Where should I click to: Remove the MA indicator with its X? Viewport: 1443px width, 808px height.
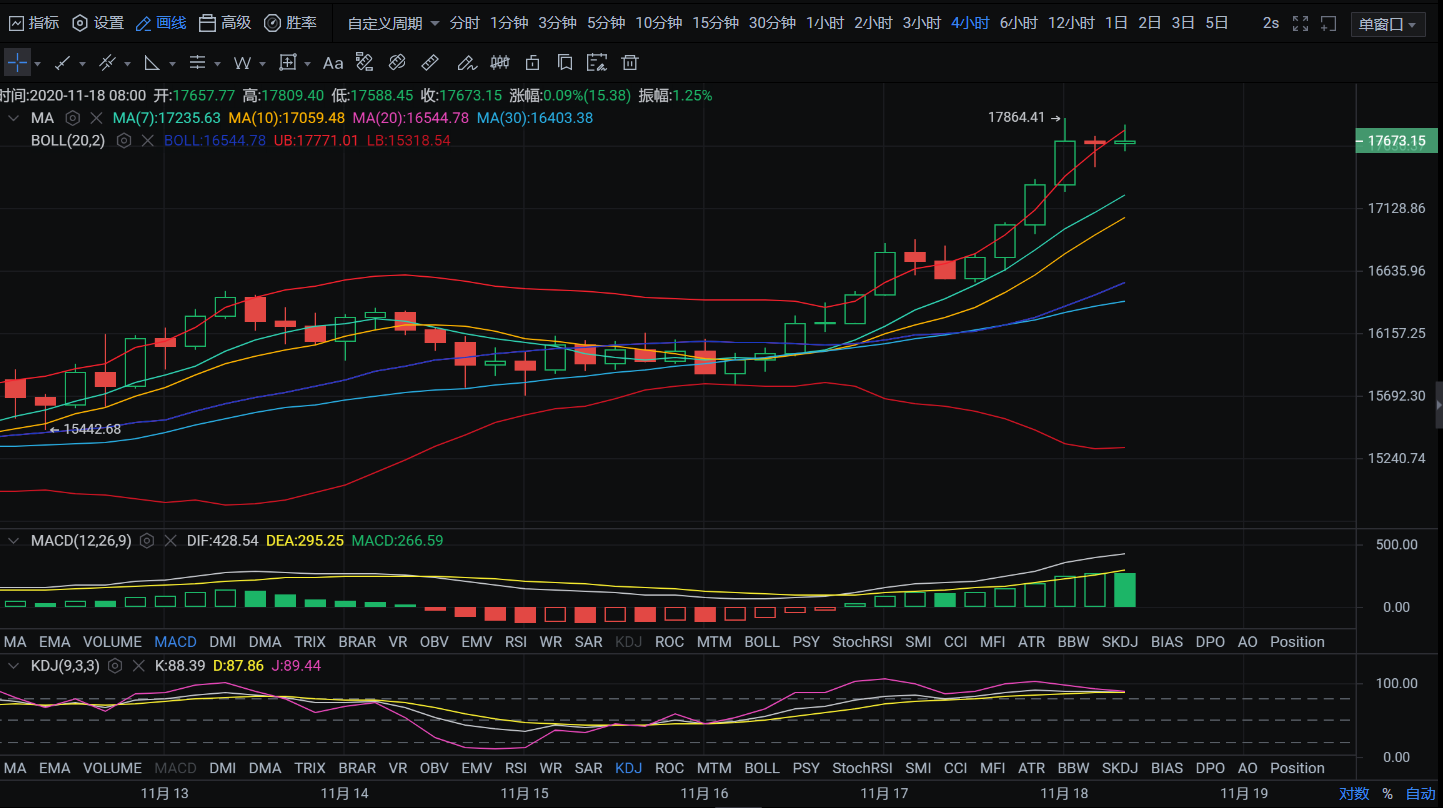(95, 118)
